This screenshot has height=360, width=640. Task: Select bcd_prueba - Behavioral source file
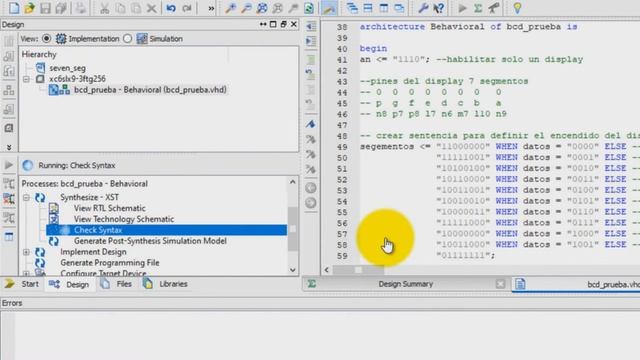click(150, 90)
